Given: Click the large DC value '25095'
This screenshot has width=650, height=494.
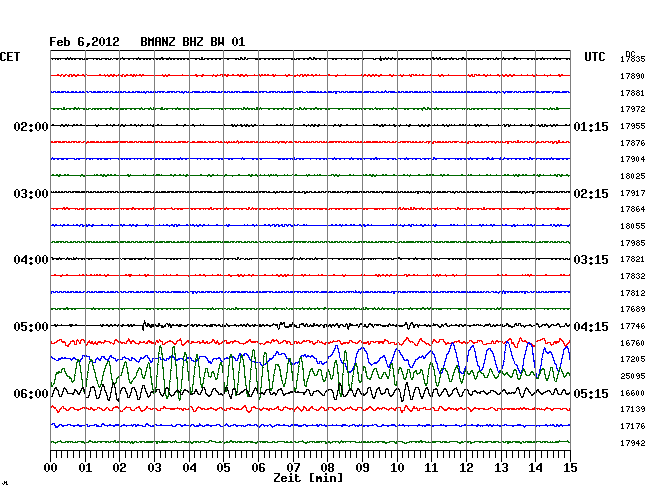Looking at the screenshot, I should point(633,376).
